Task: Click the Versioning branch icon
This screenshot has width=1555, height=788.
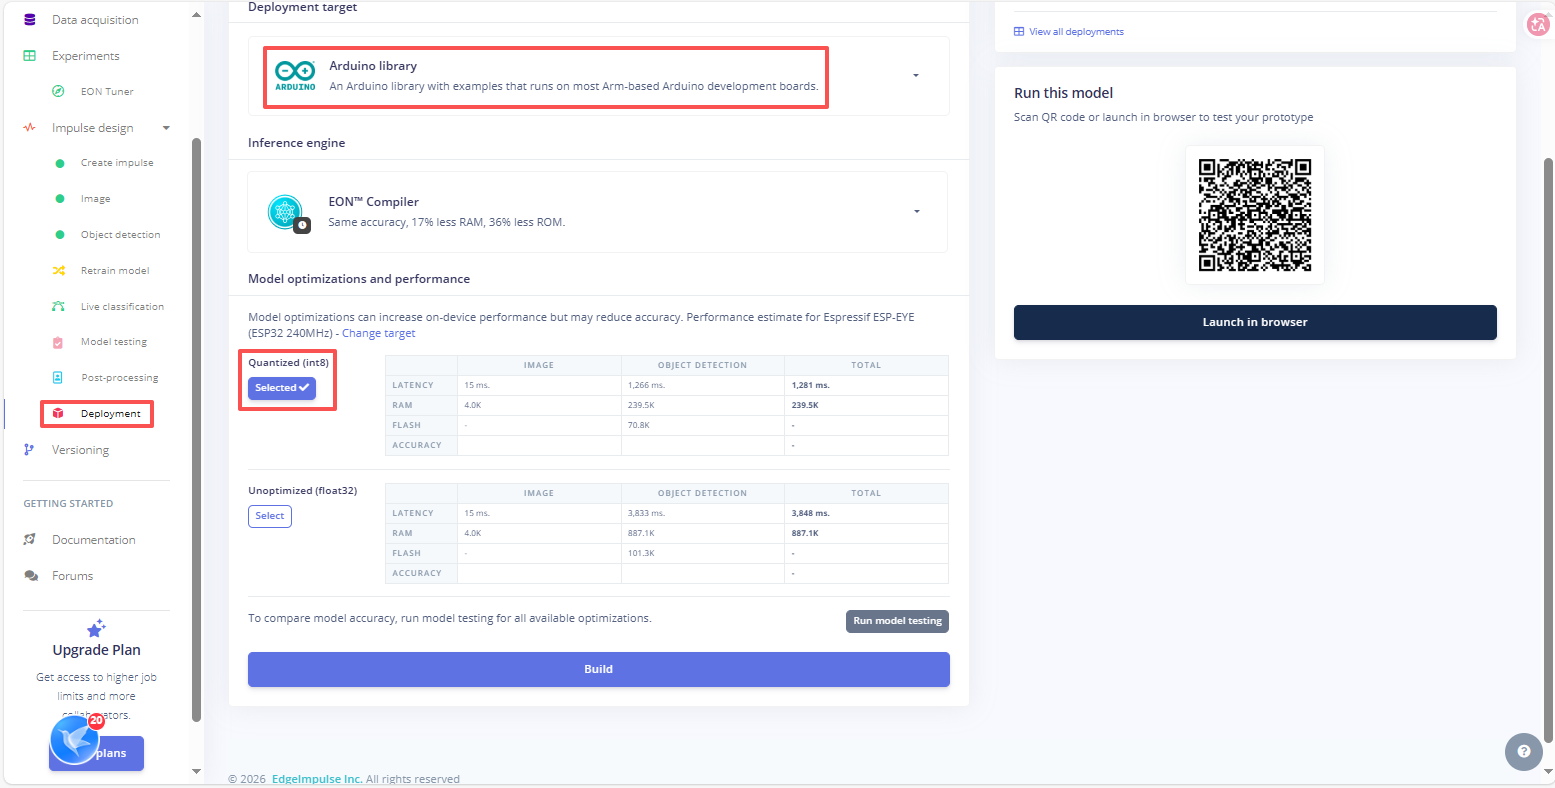Action: pyautogui.click(x=29, y=450)
